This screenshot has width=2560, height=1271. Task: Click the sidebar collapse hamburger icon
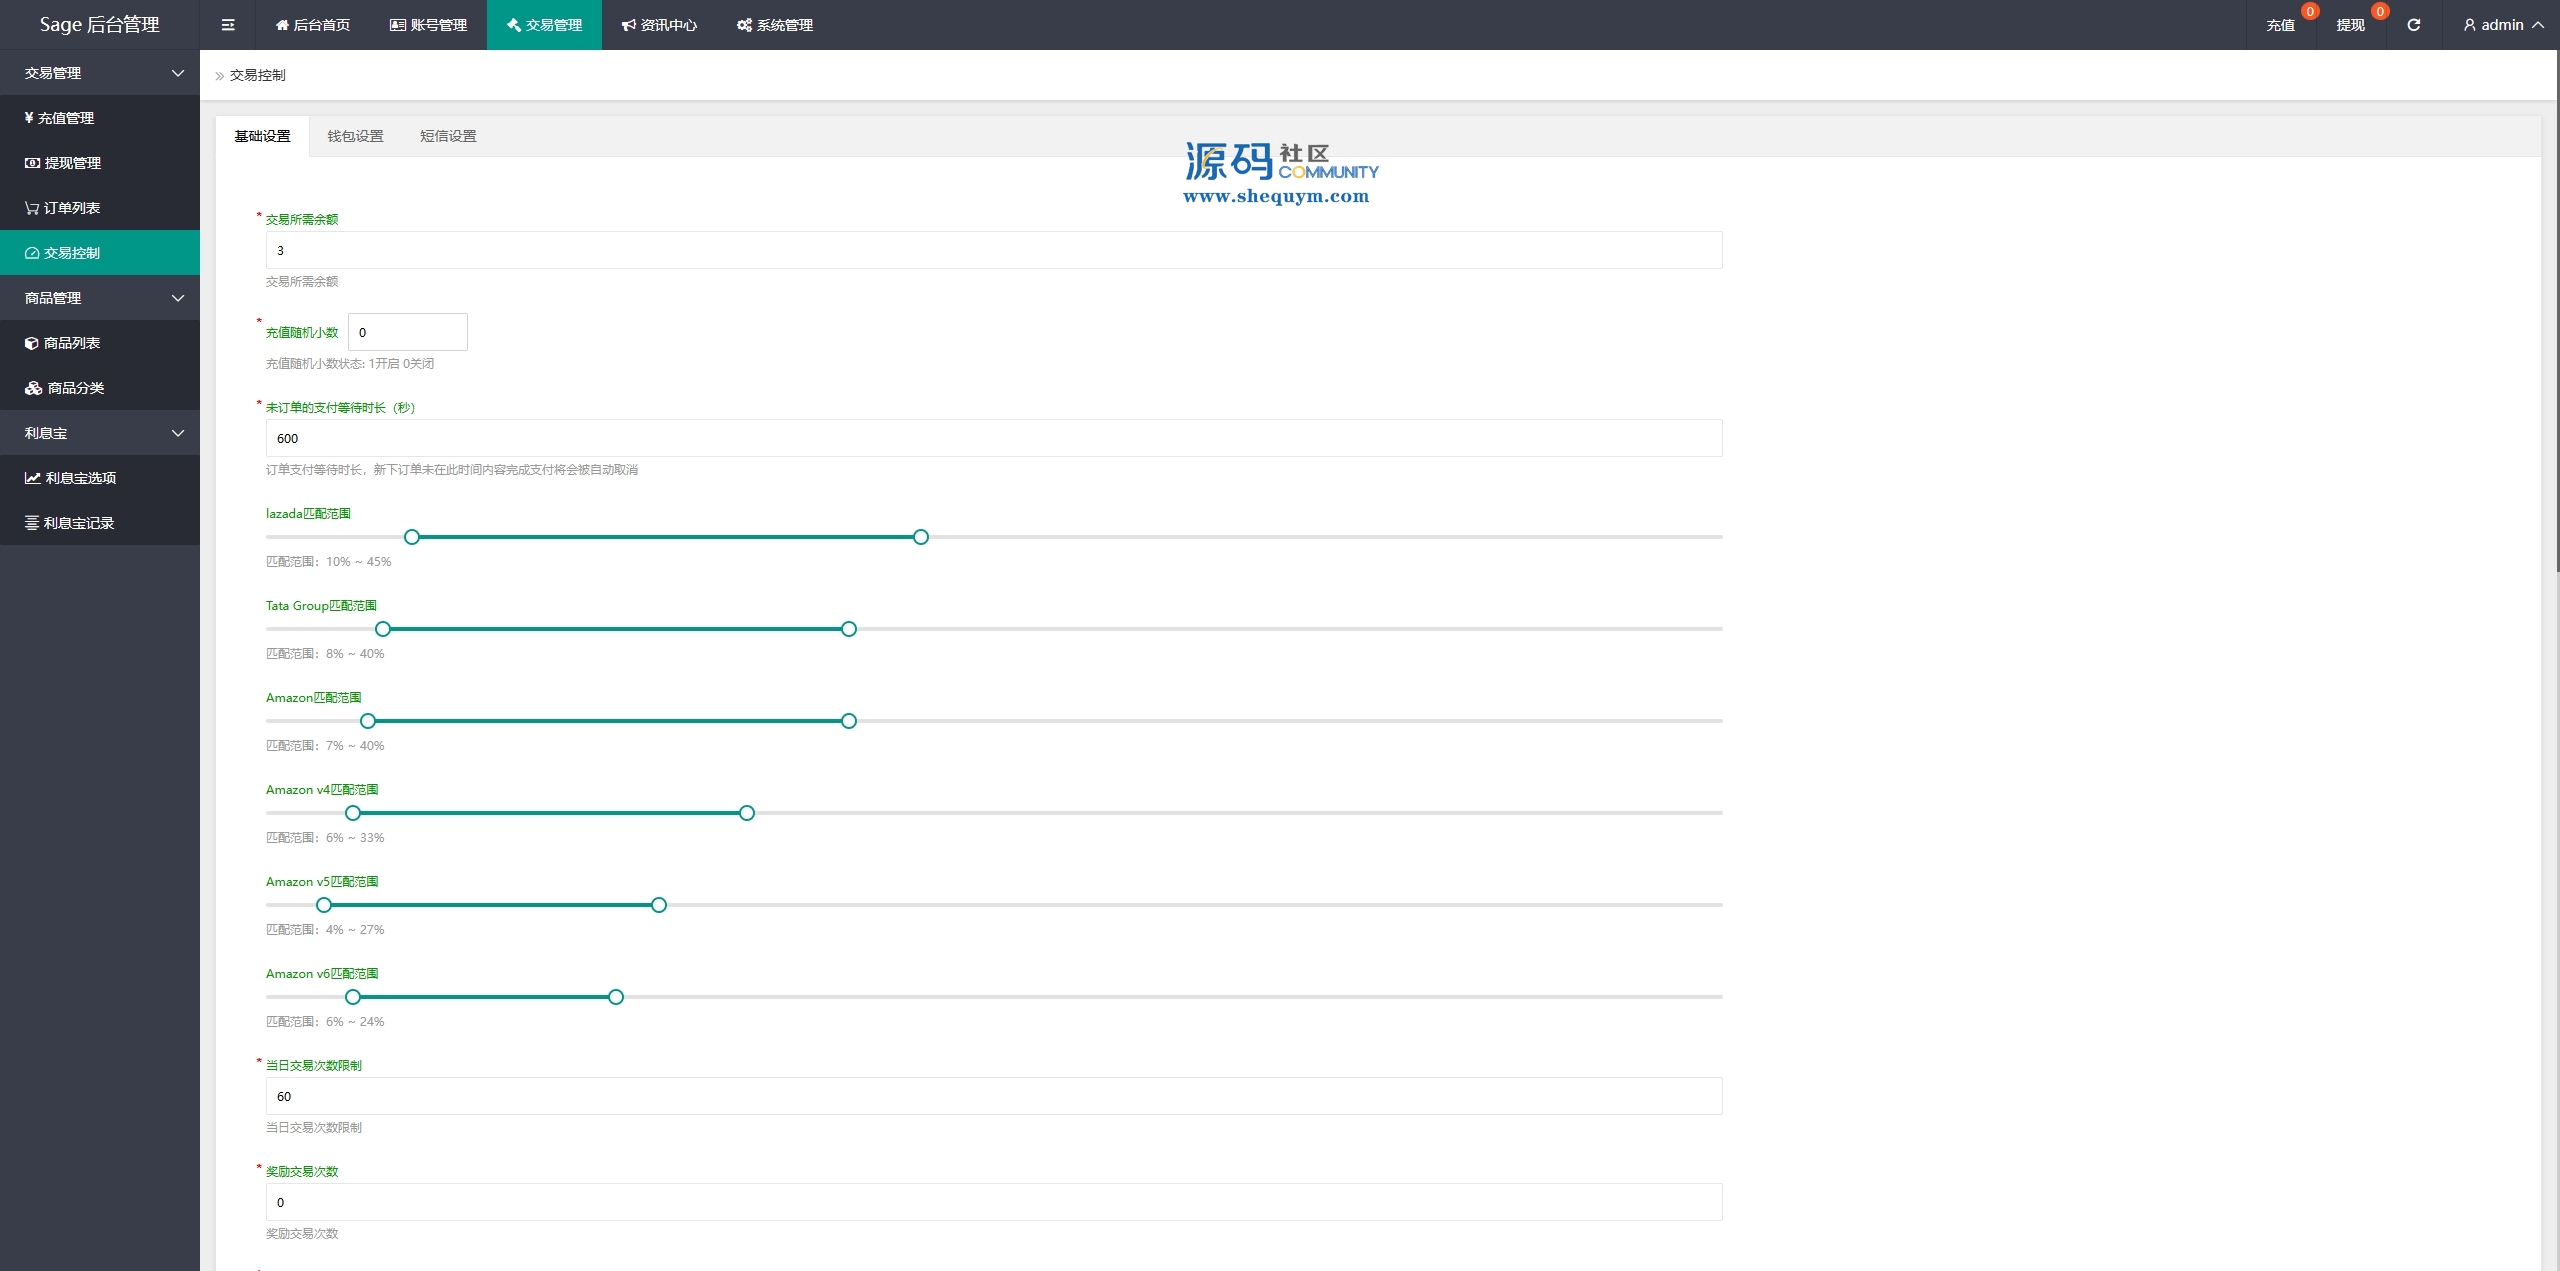[x=228, y=25]
